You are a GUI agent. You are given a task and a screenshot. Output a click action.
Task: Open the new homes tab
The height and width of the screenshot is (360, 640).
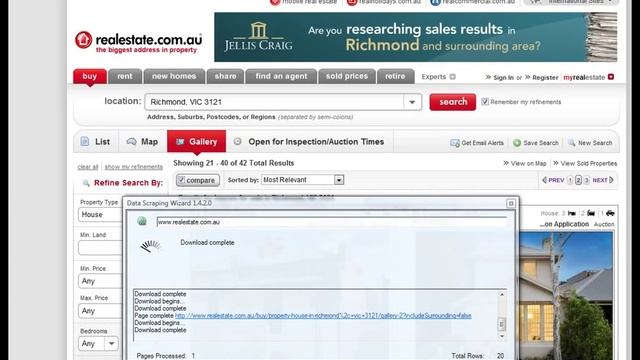coord(174,76)
